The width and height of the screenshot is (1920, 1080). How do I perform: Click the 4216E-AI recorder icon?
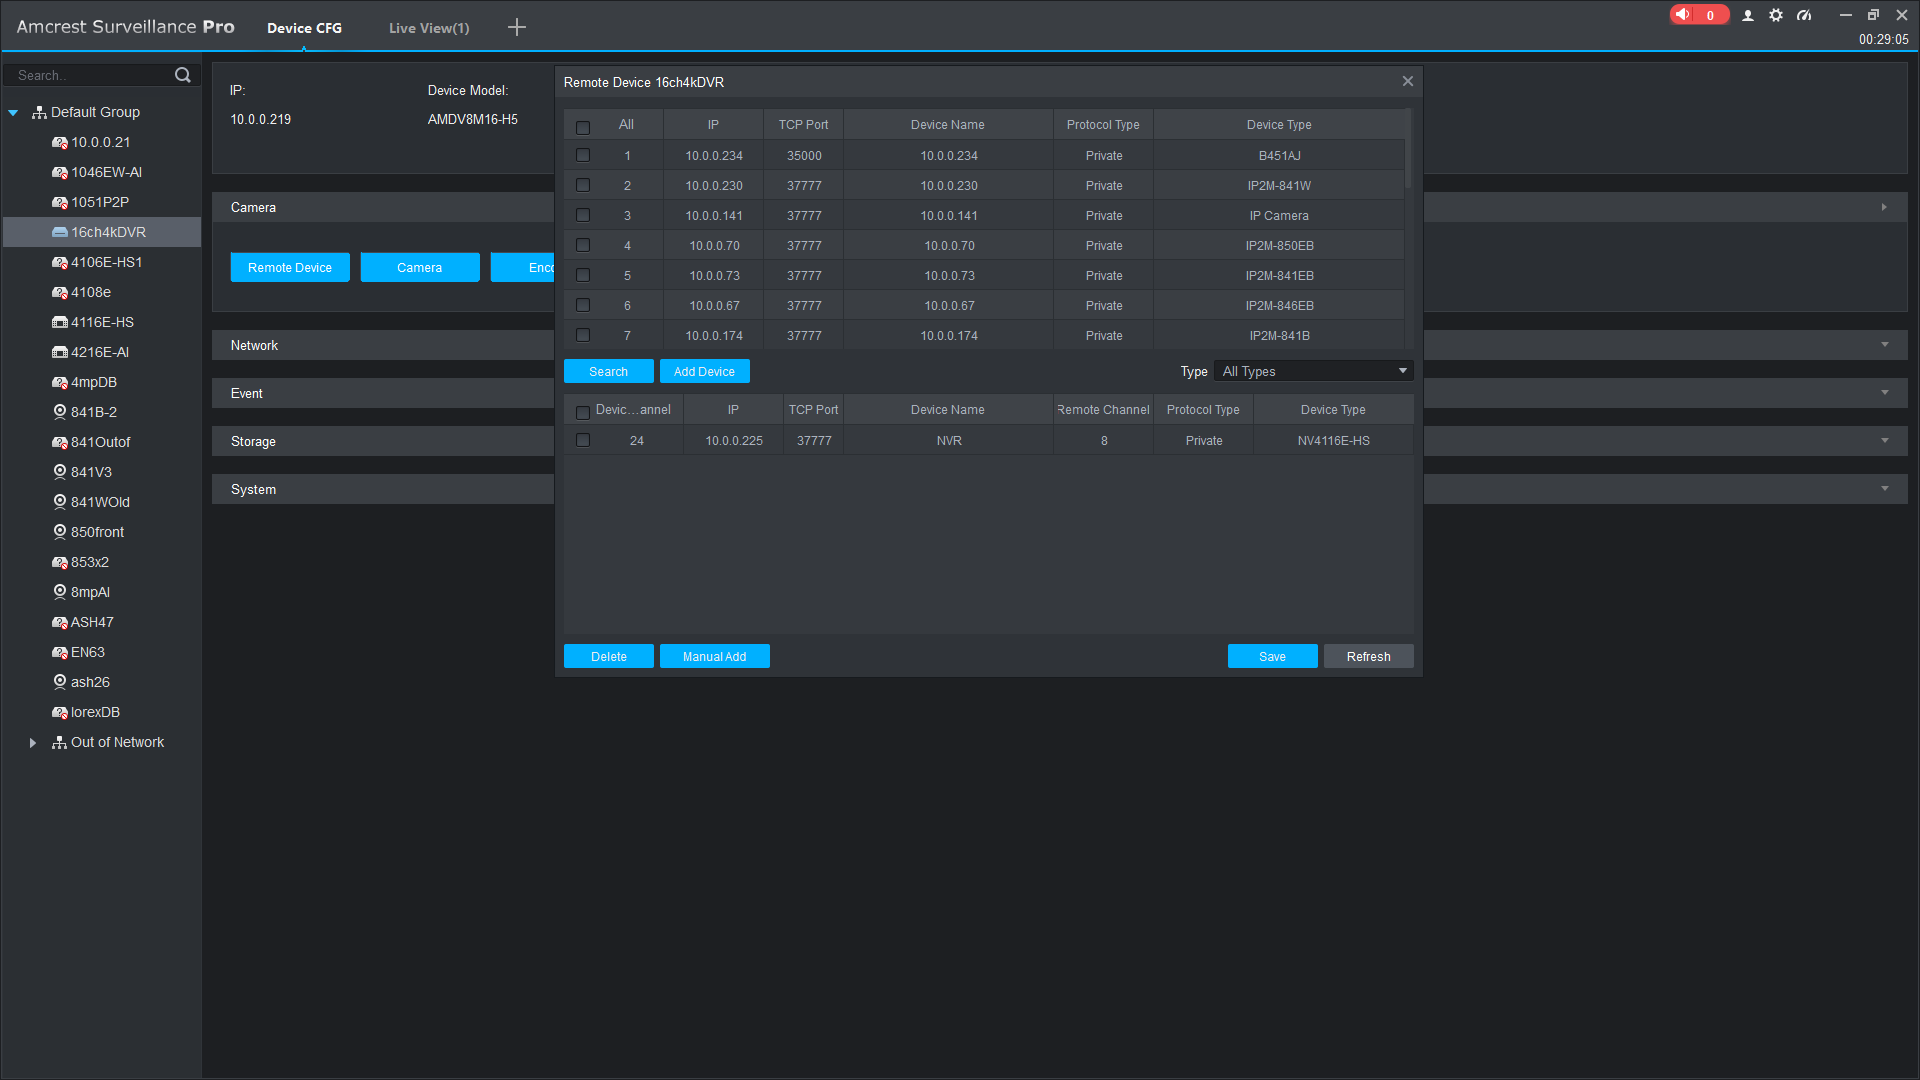pyautogui.click(x=60, y=352)
